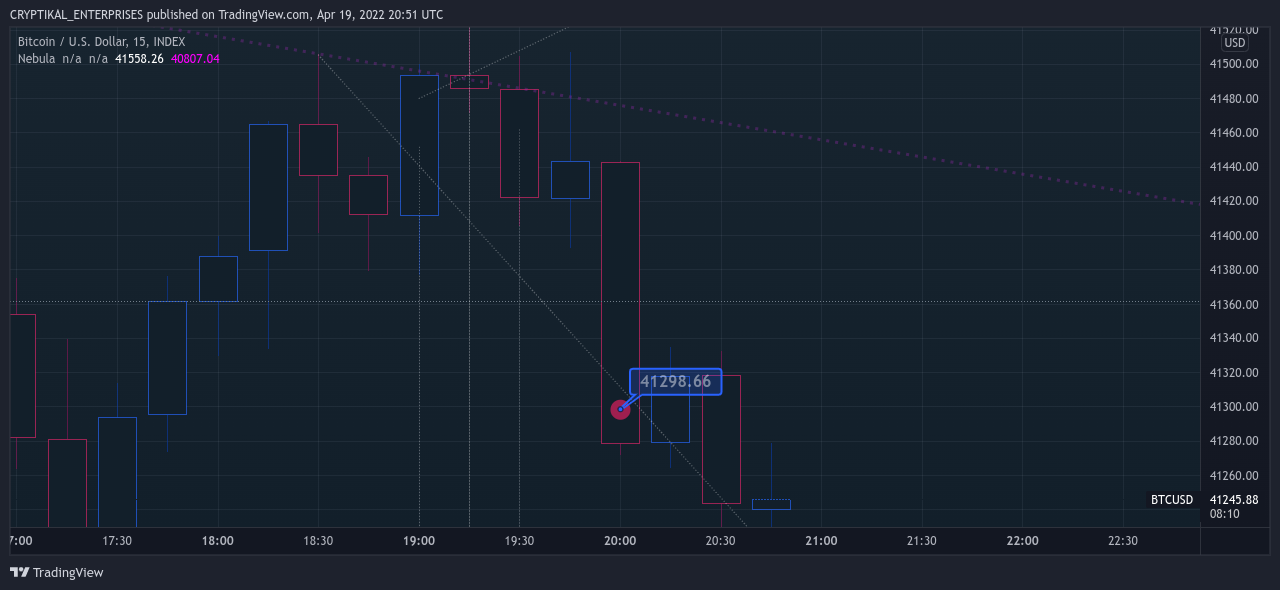Click the 41440.00 price axis label
1280x590 pixels.
[1233, 167]
